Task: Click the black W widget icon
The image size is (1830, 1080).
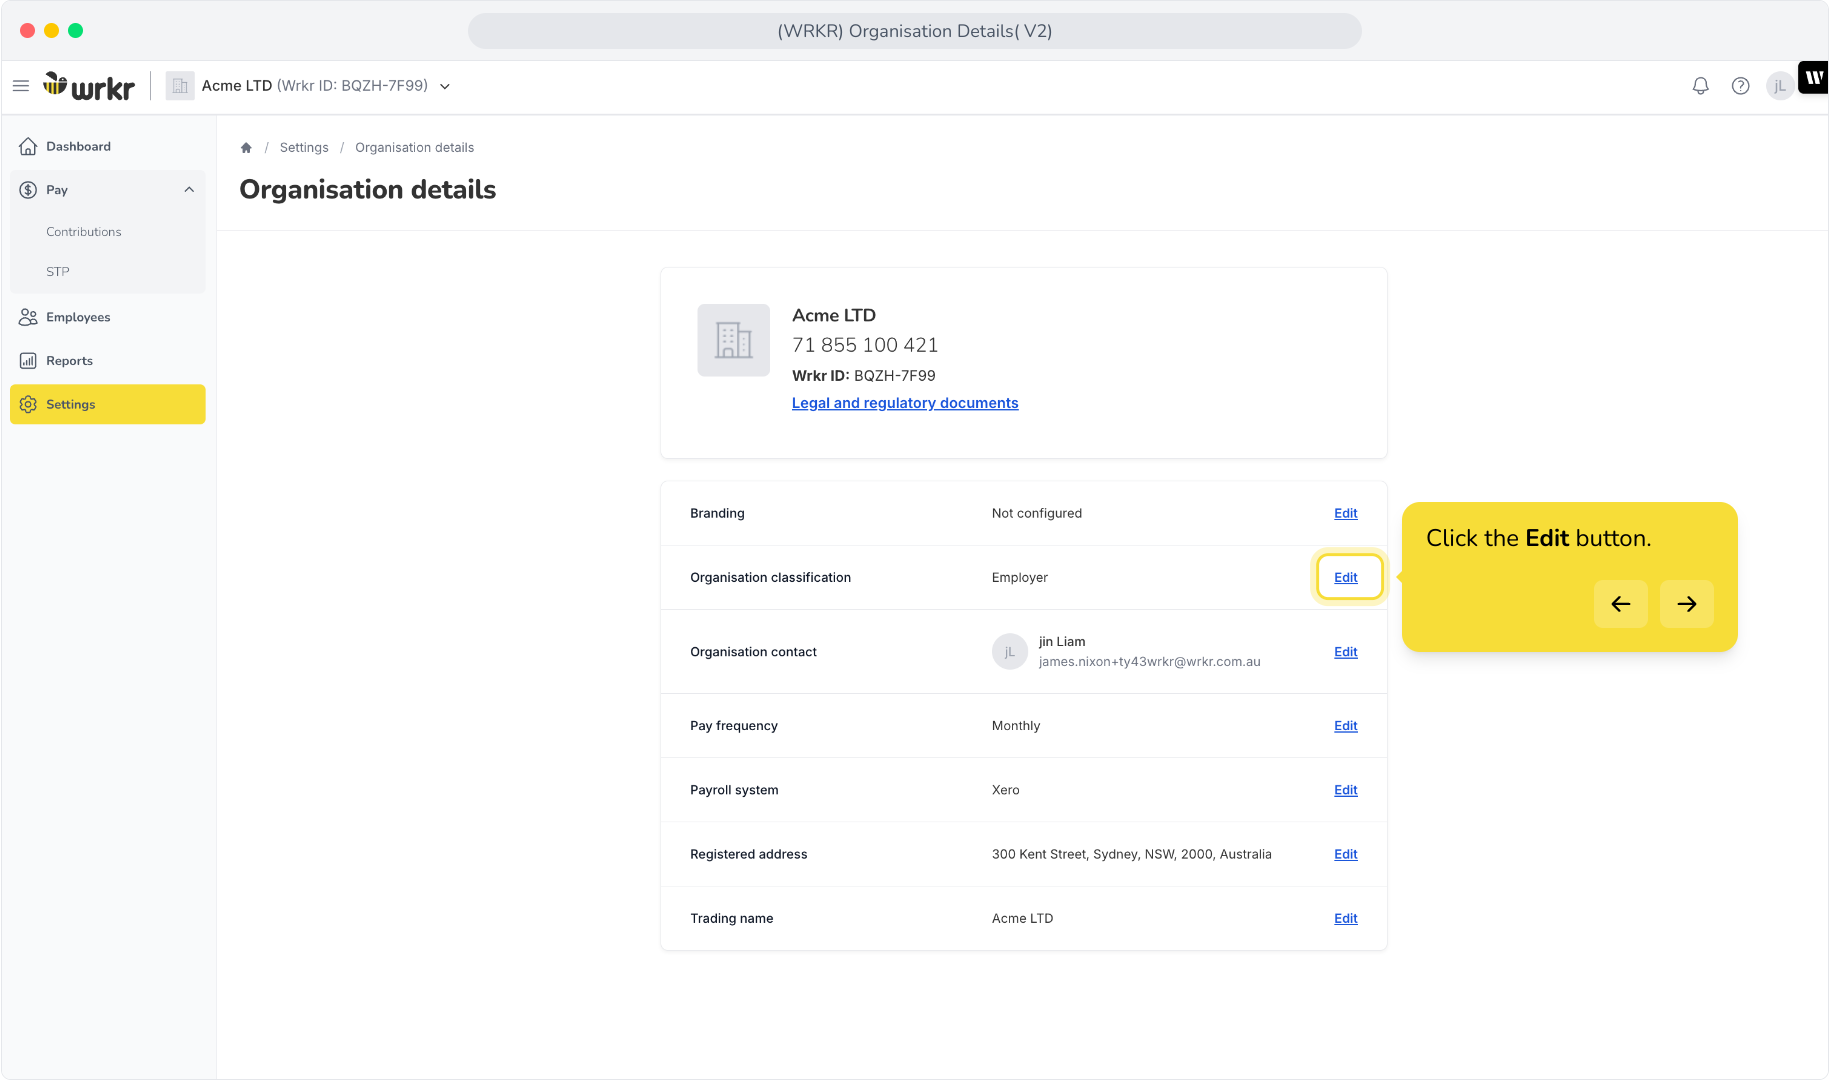Action: click(x=1814, y=77)
